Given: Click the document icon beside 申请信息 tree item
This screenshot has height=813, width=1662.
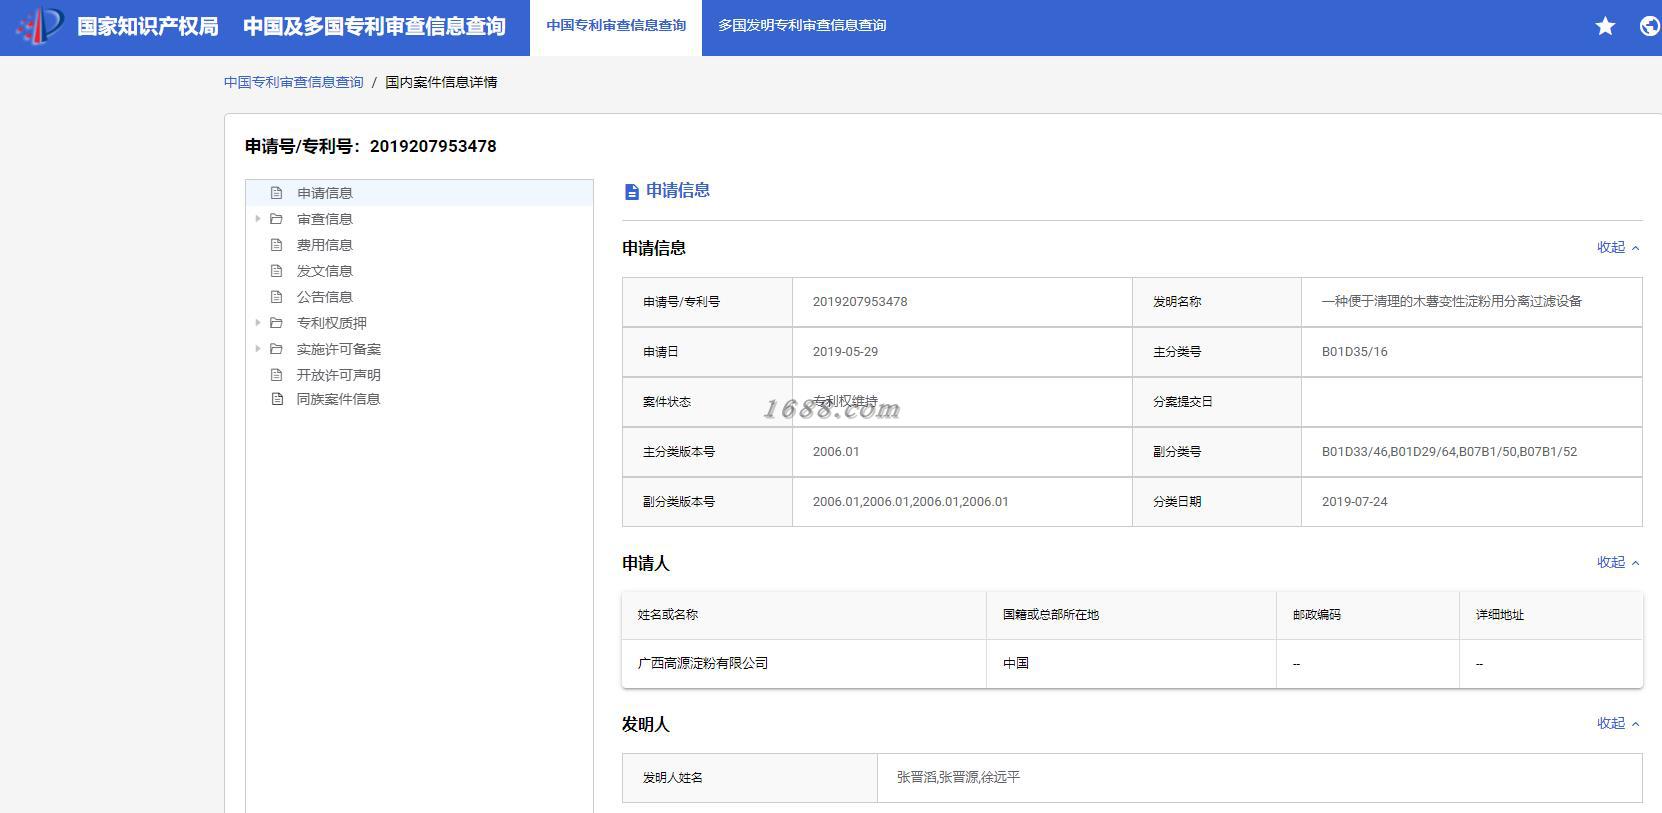Looking at the screenshot, I should click(x=277, y=193).
